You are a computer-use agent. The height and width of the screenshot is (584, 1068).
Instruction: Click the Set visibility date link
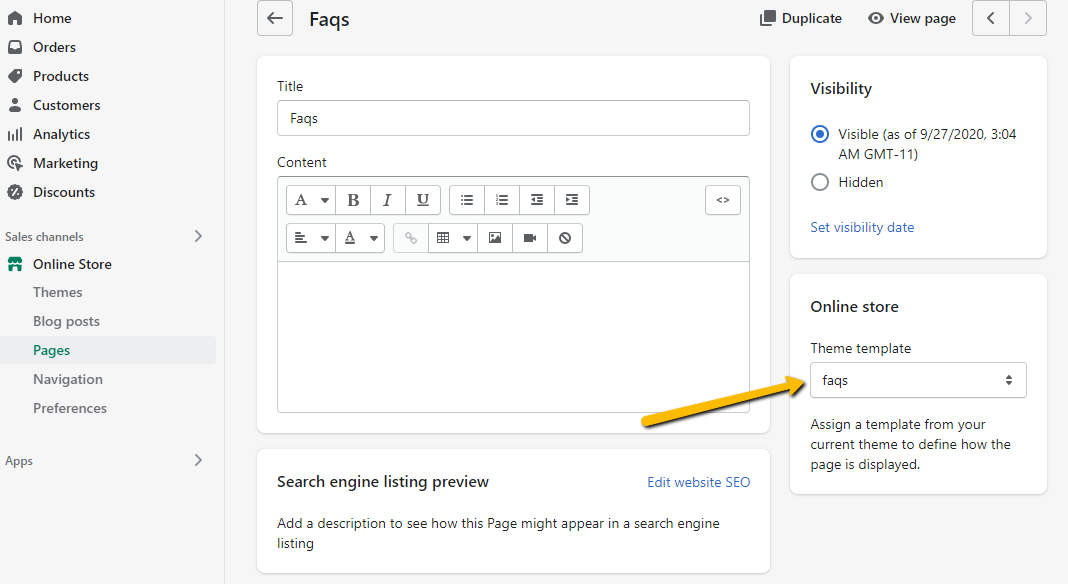862,227
